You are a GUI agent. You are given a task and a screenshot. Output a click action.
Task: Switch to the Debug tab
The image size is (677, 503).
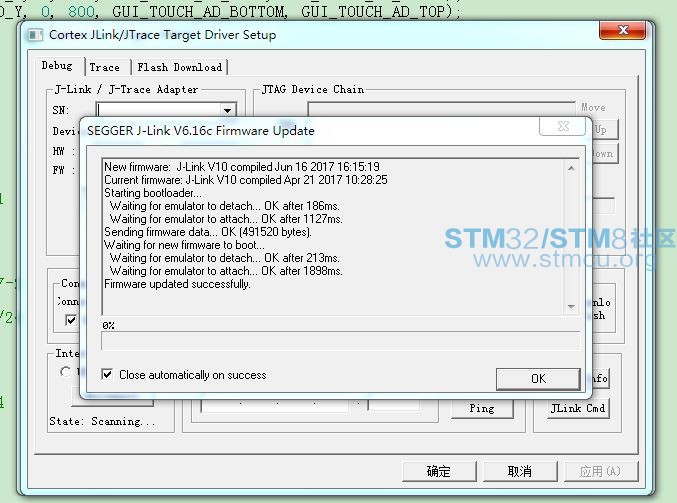click(57, 66)
